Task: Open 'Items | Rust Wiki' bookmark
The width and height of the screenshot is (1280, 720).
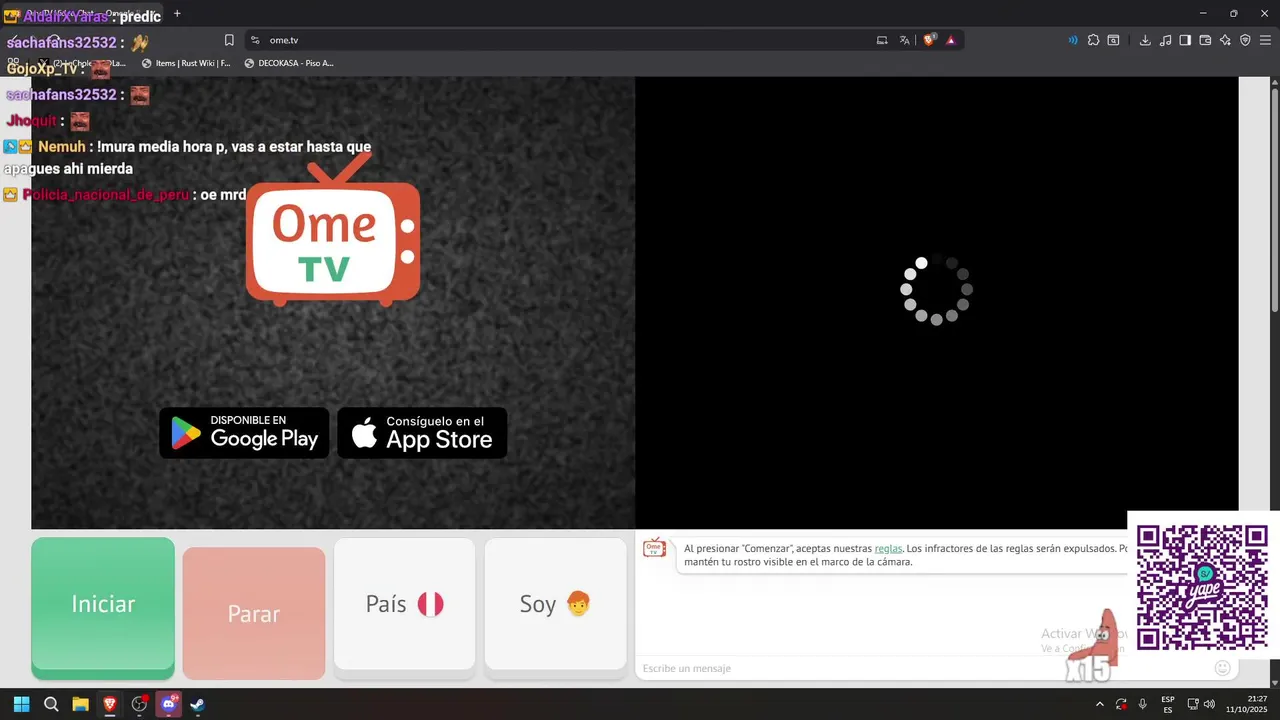Action: point(186,63)
